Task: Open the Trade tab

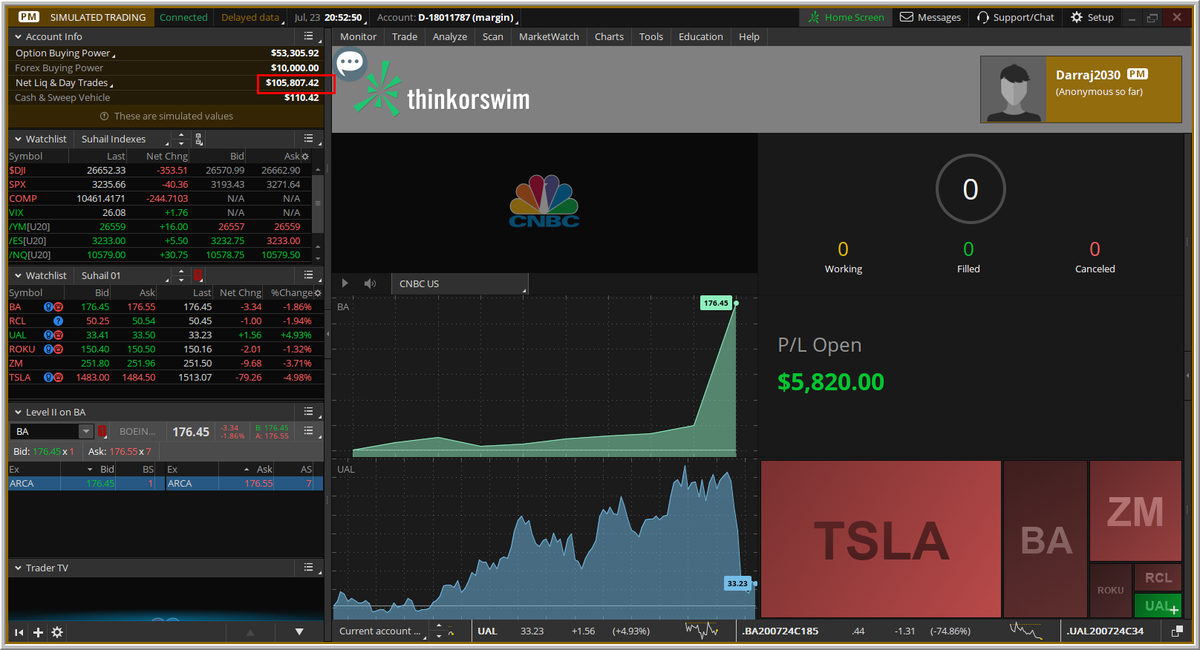Action: pos(405,36)
